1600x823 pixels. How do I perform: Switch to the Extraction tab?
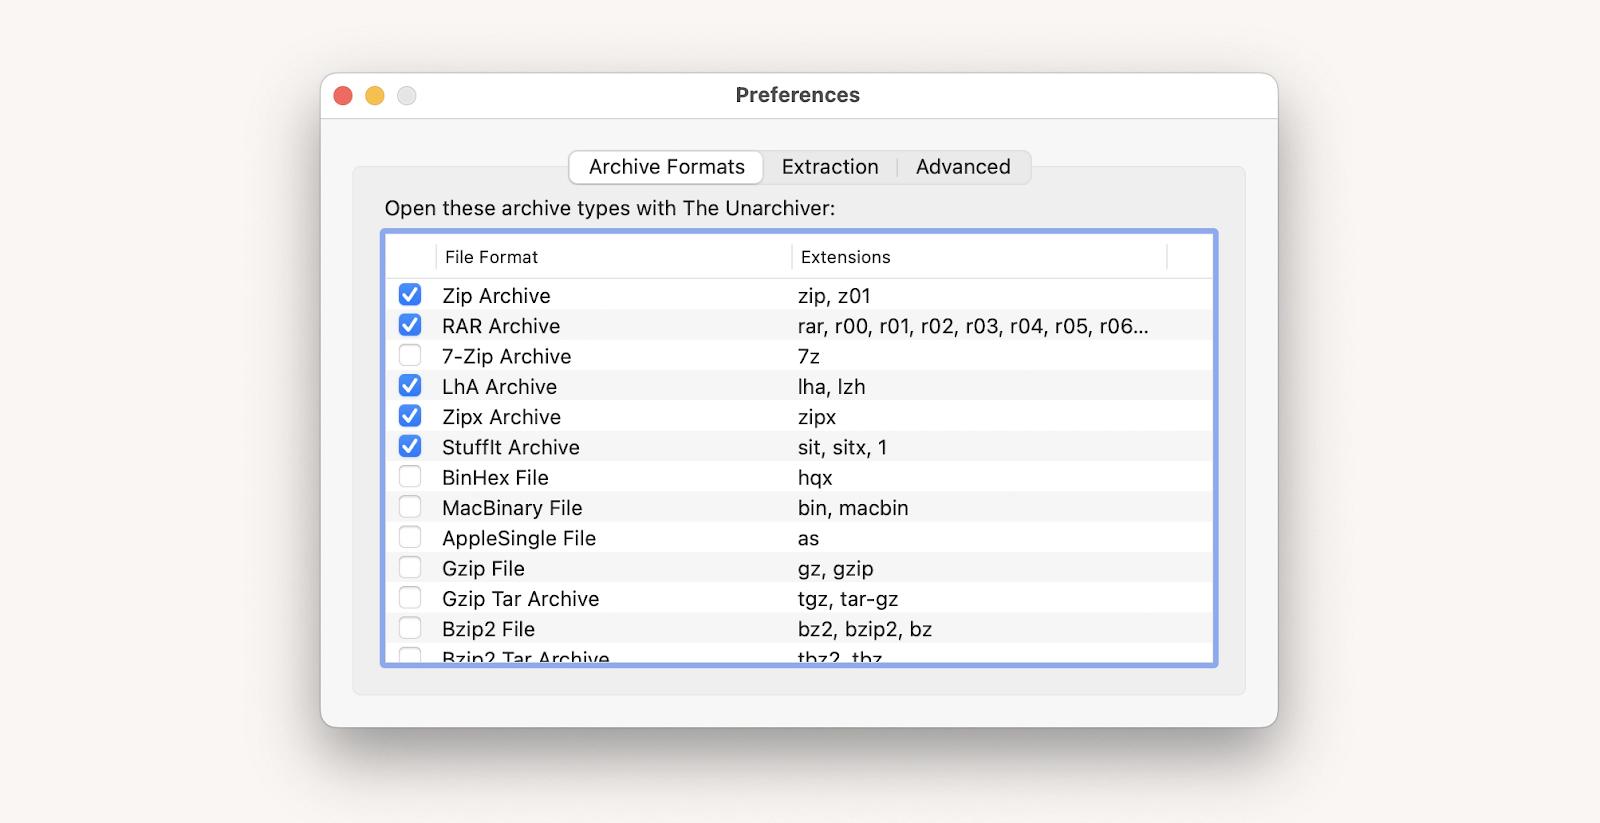click(829, 167)
